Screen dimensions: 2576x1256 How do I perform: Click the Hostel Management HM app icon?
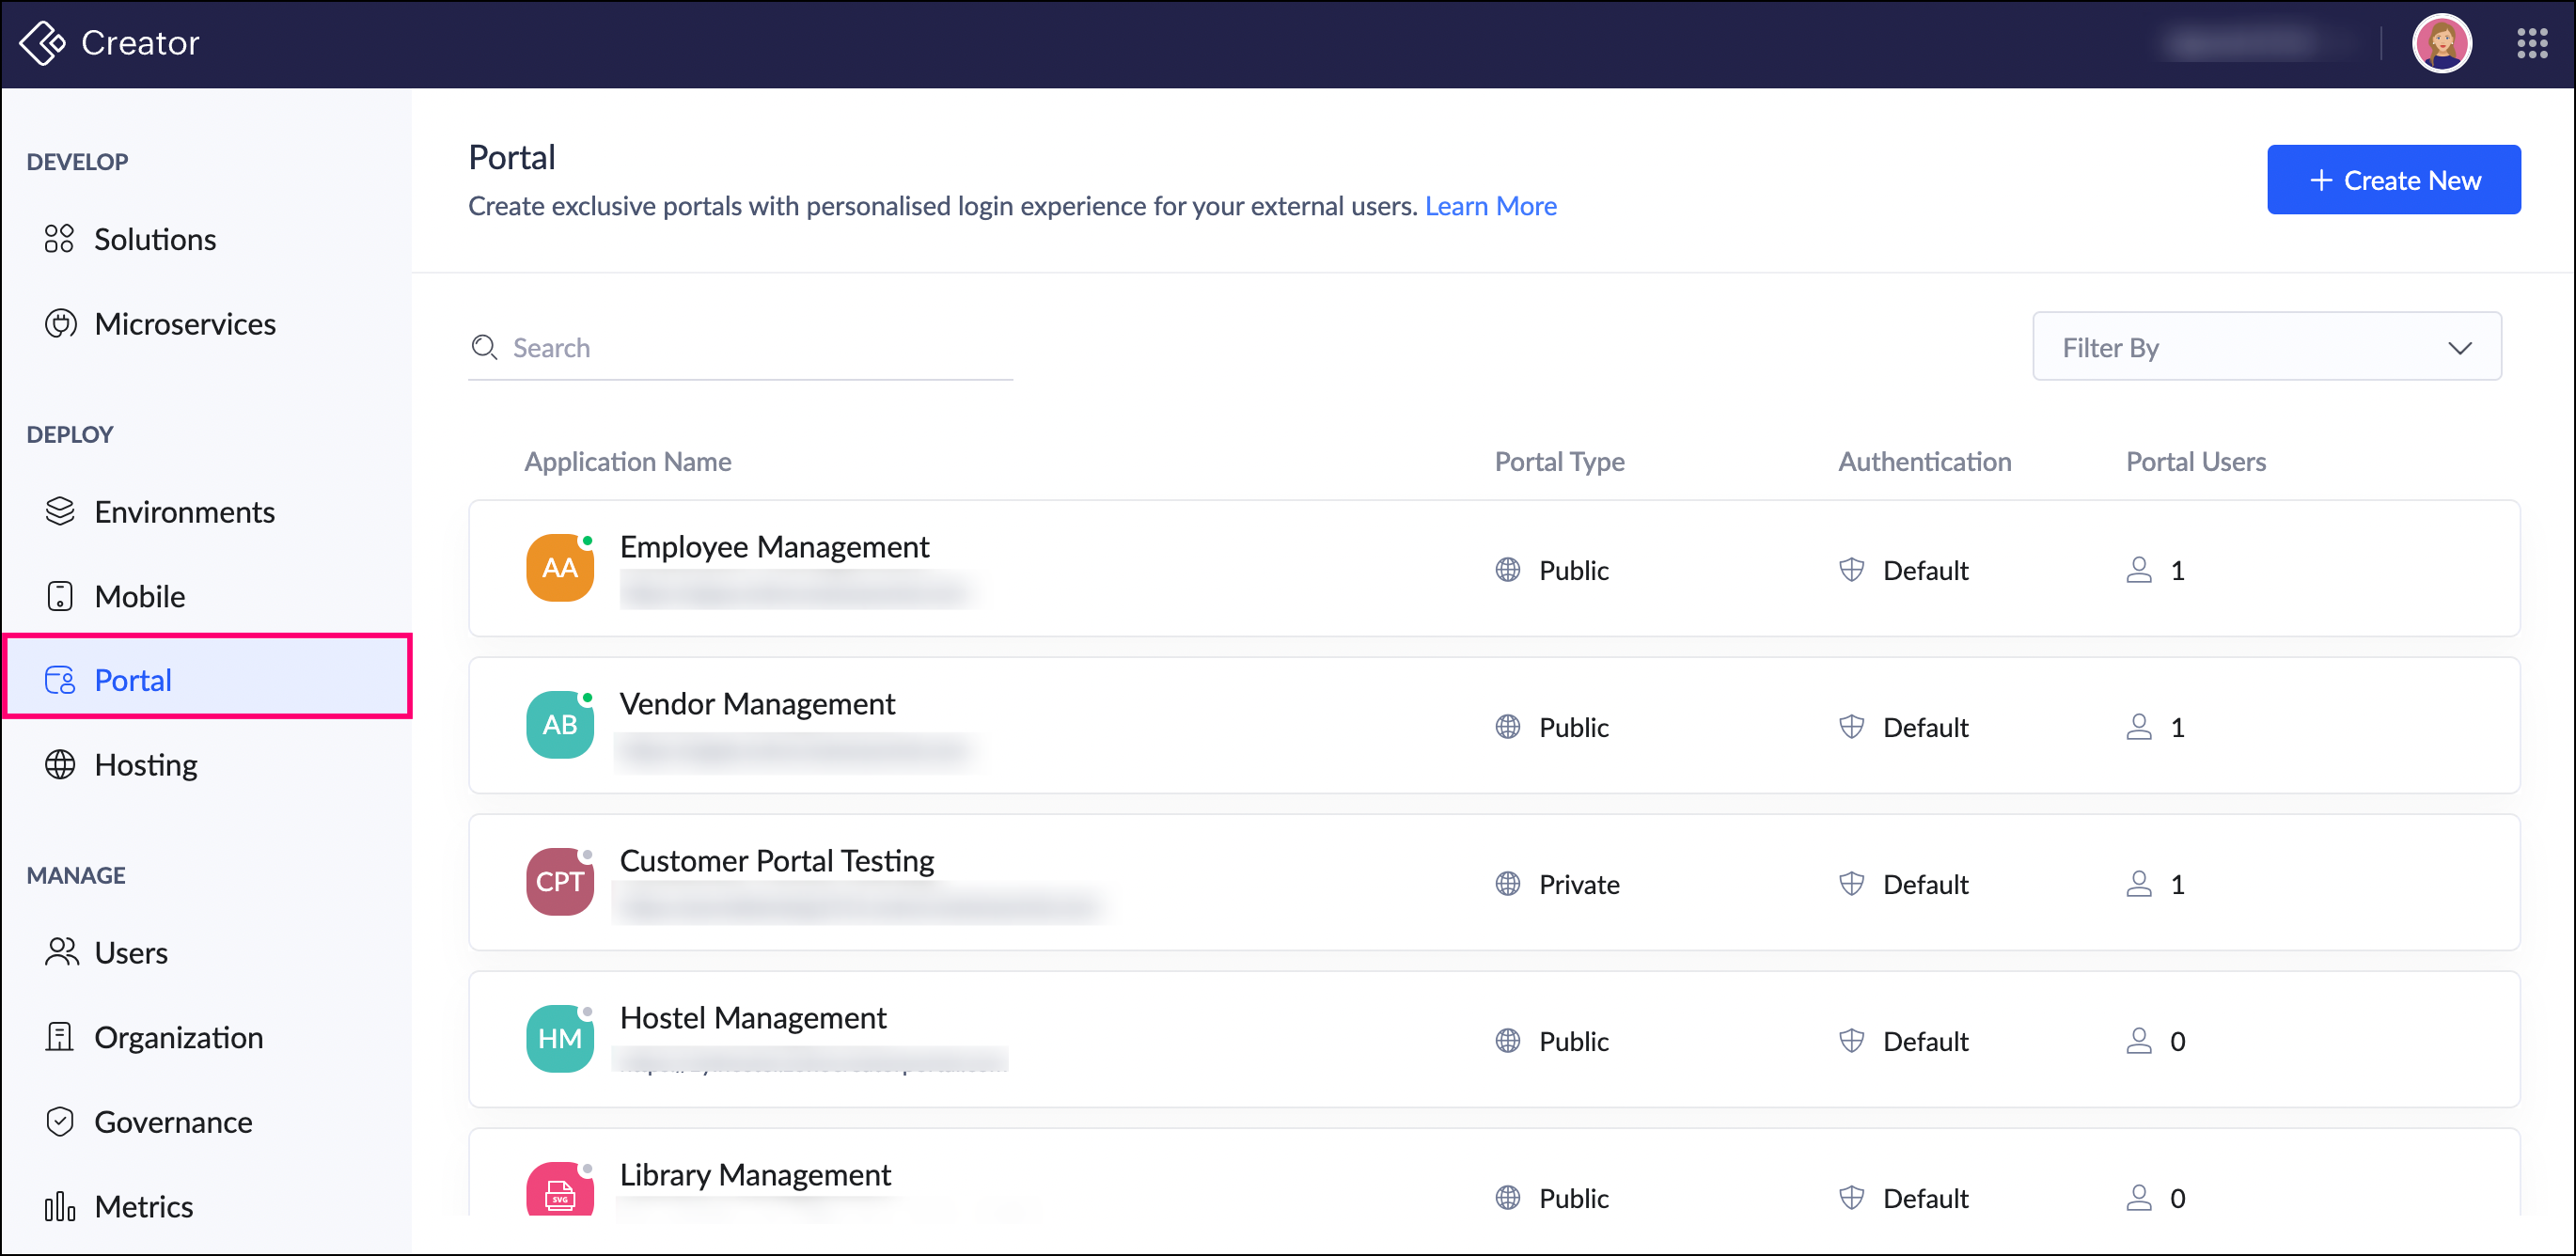(x=559, y=1039)
